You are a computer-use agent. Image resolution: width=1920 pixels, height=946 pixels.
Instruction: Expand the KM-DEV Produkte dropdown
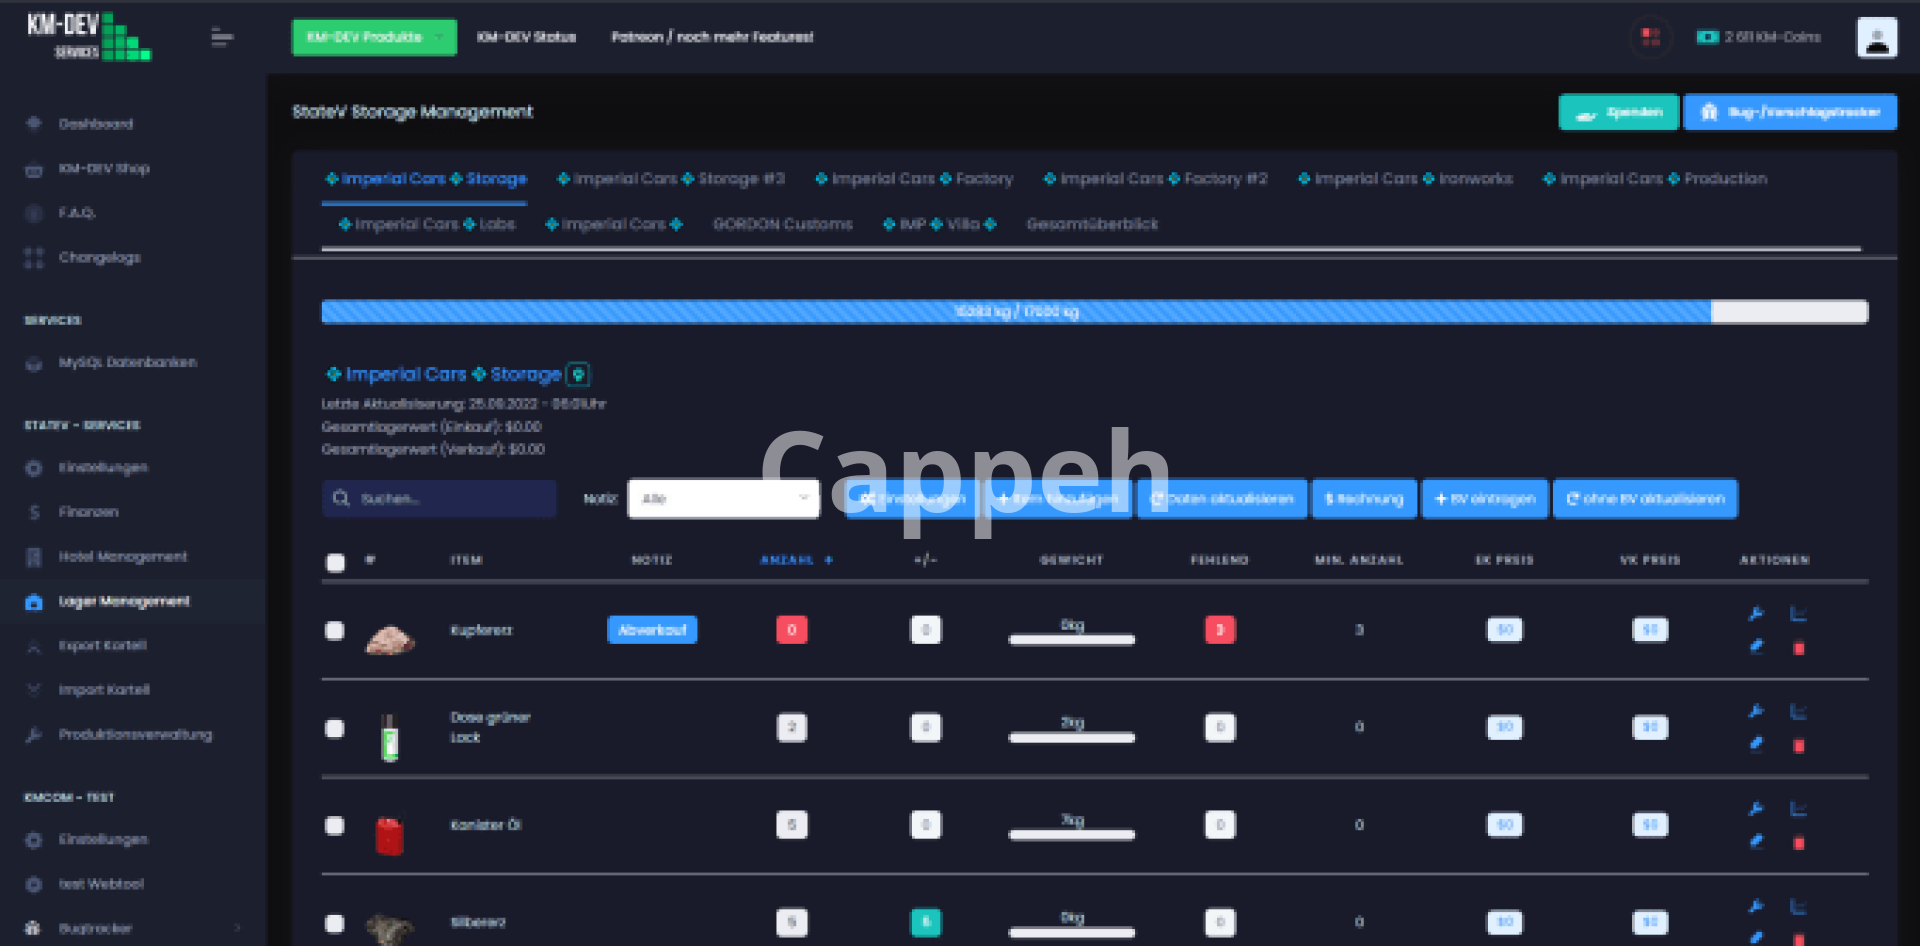pyautogui.click(x=373, y=38)
